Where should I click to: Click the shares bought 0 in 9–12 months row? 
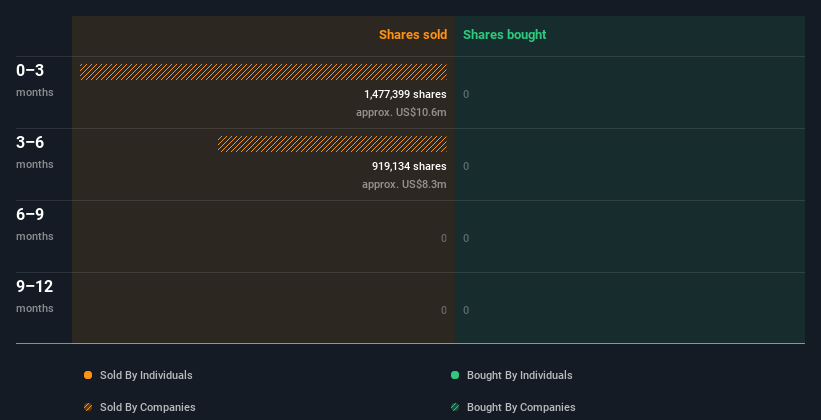point(466,310)
